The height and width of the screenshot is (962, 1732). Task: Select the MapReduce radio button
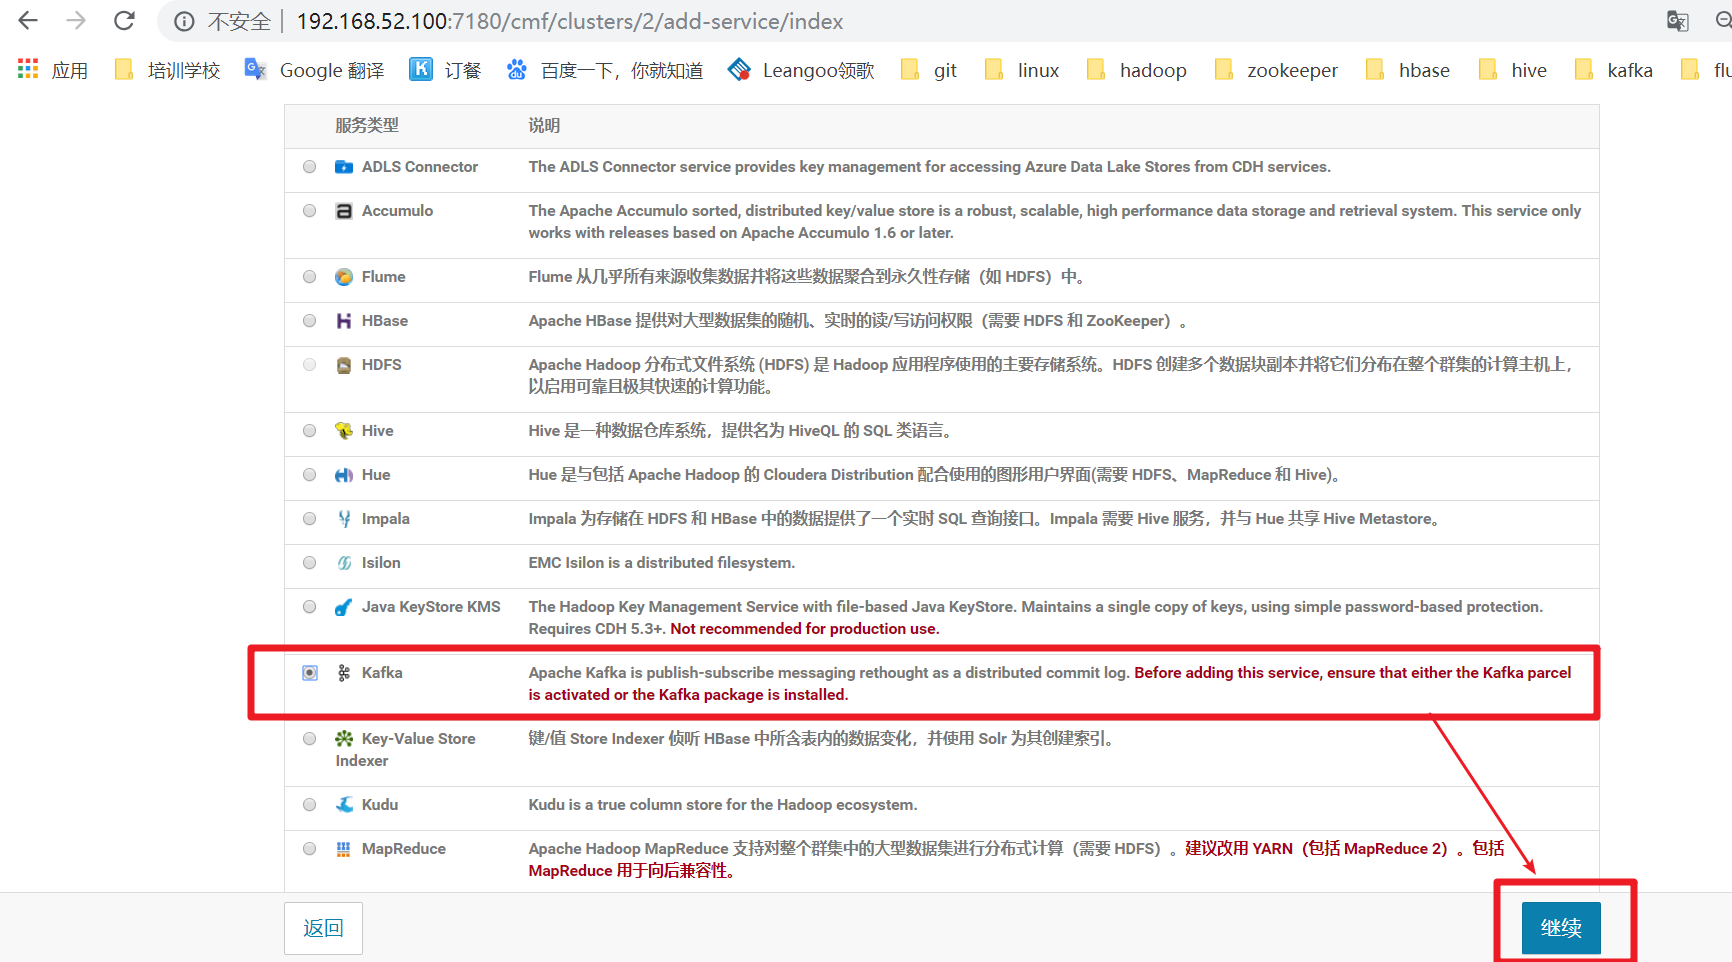(x=310, y=849)
